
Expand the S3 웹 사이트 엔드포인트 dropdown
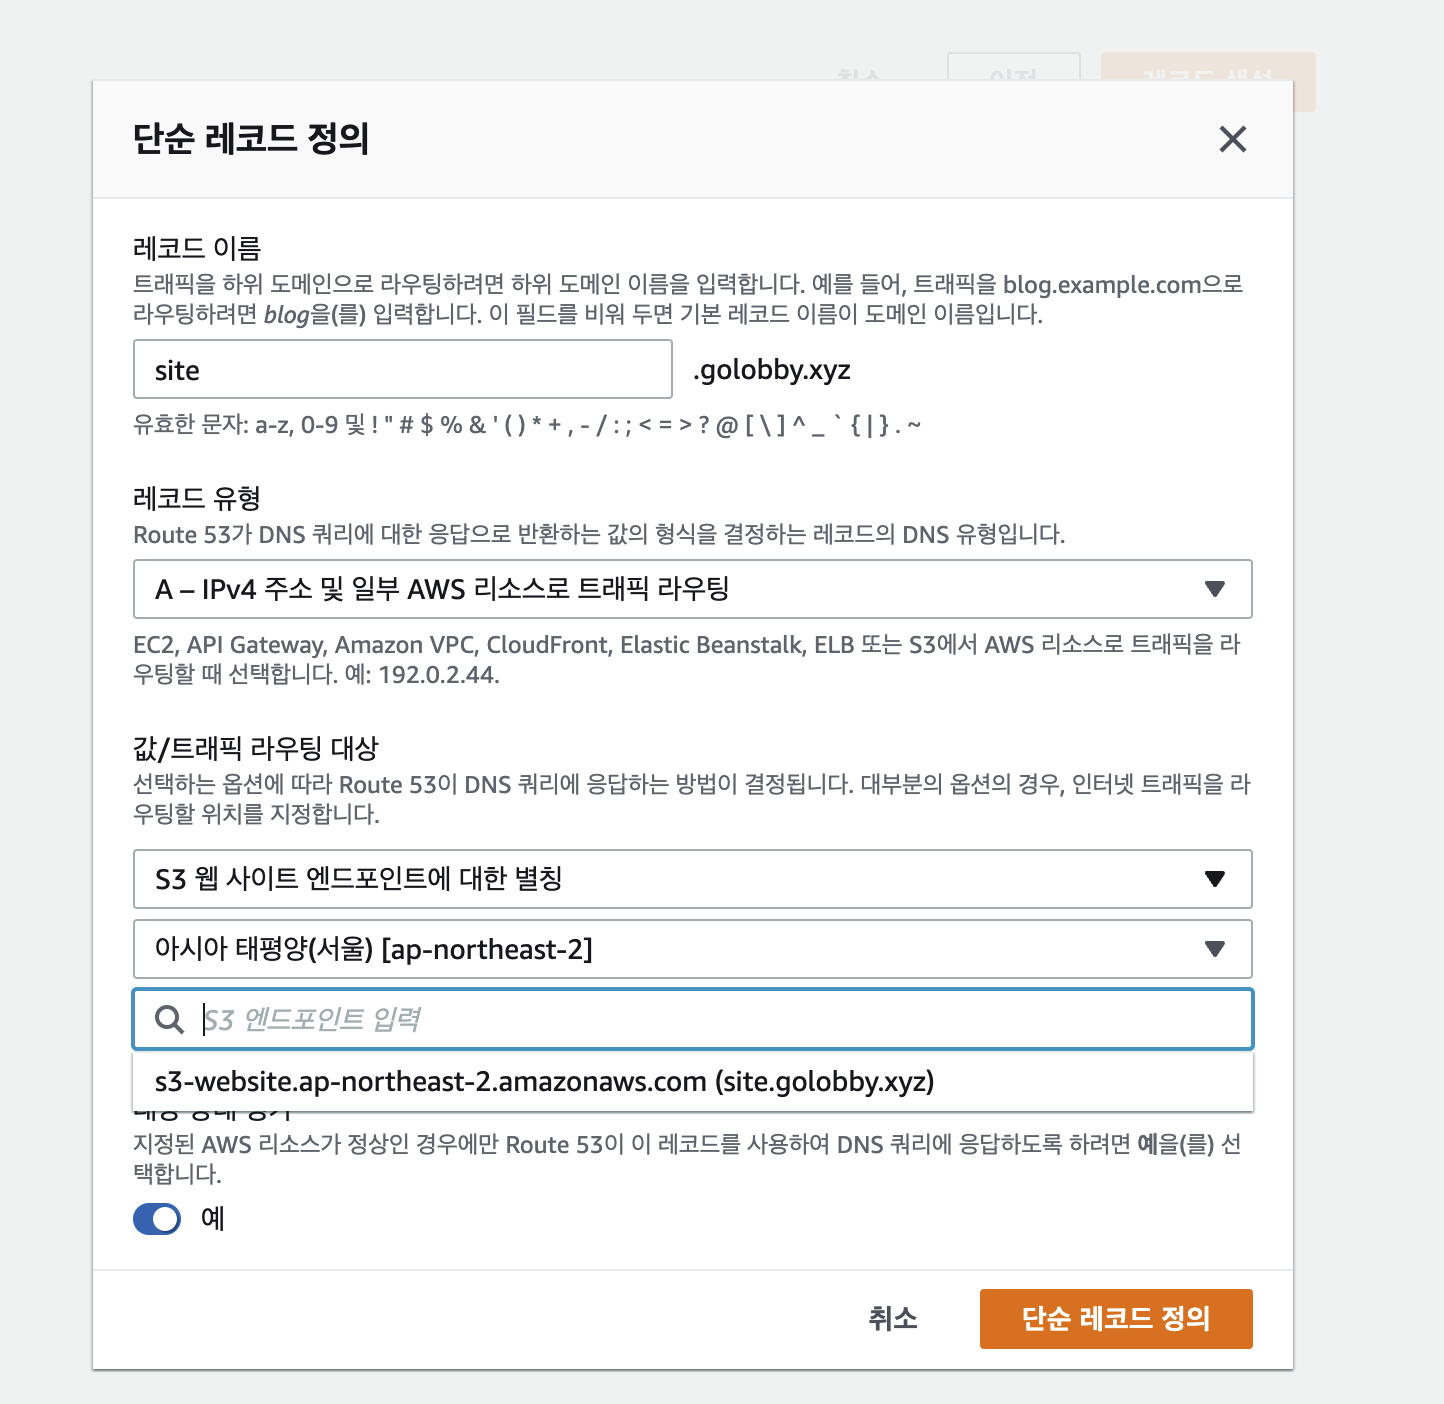693,879
